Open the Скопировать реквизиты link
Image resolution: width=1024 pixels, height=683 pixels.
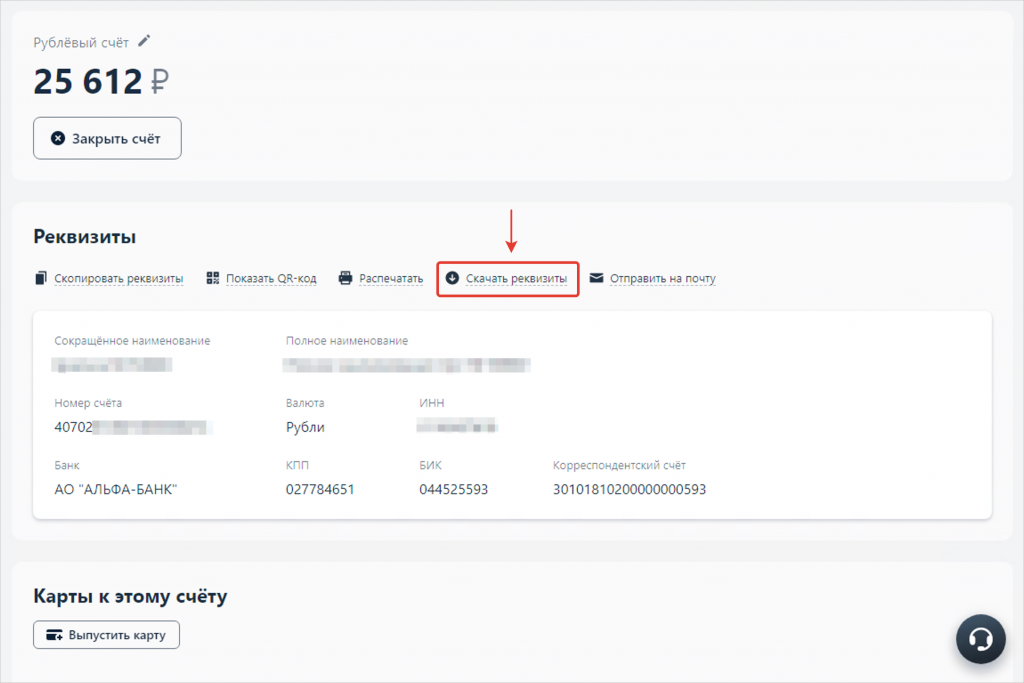pyautogui.click(x=118, y=278)
